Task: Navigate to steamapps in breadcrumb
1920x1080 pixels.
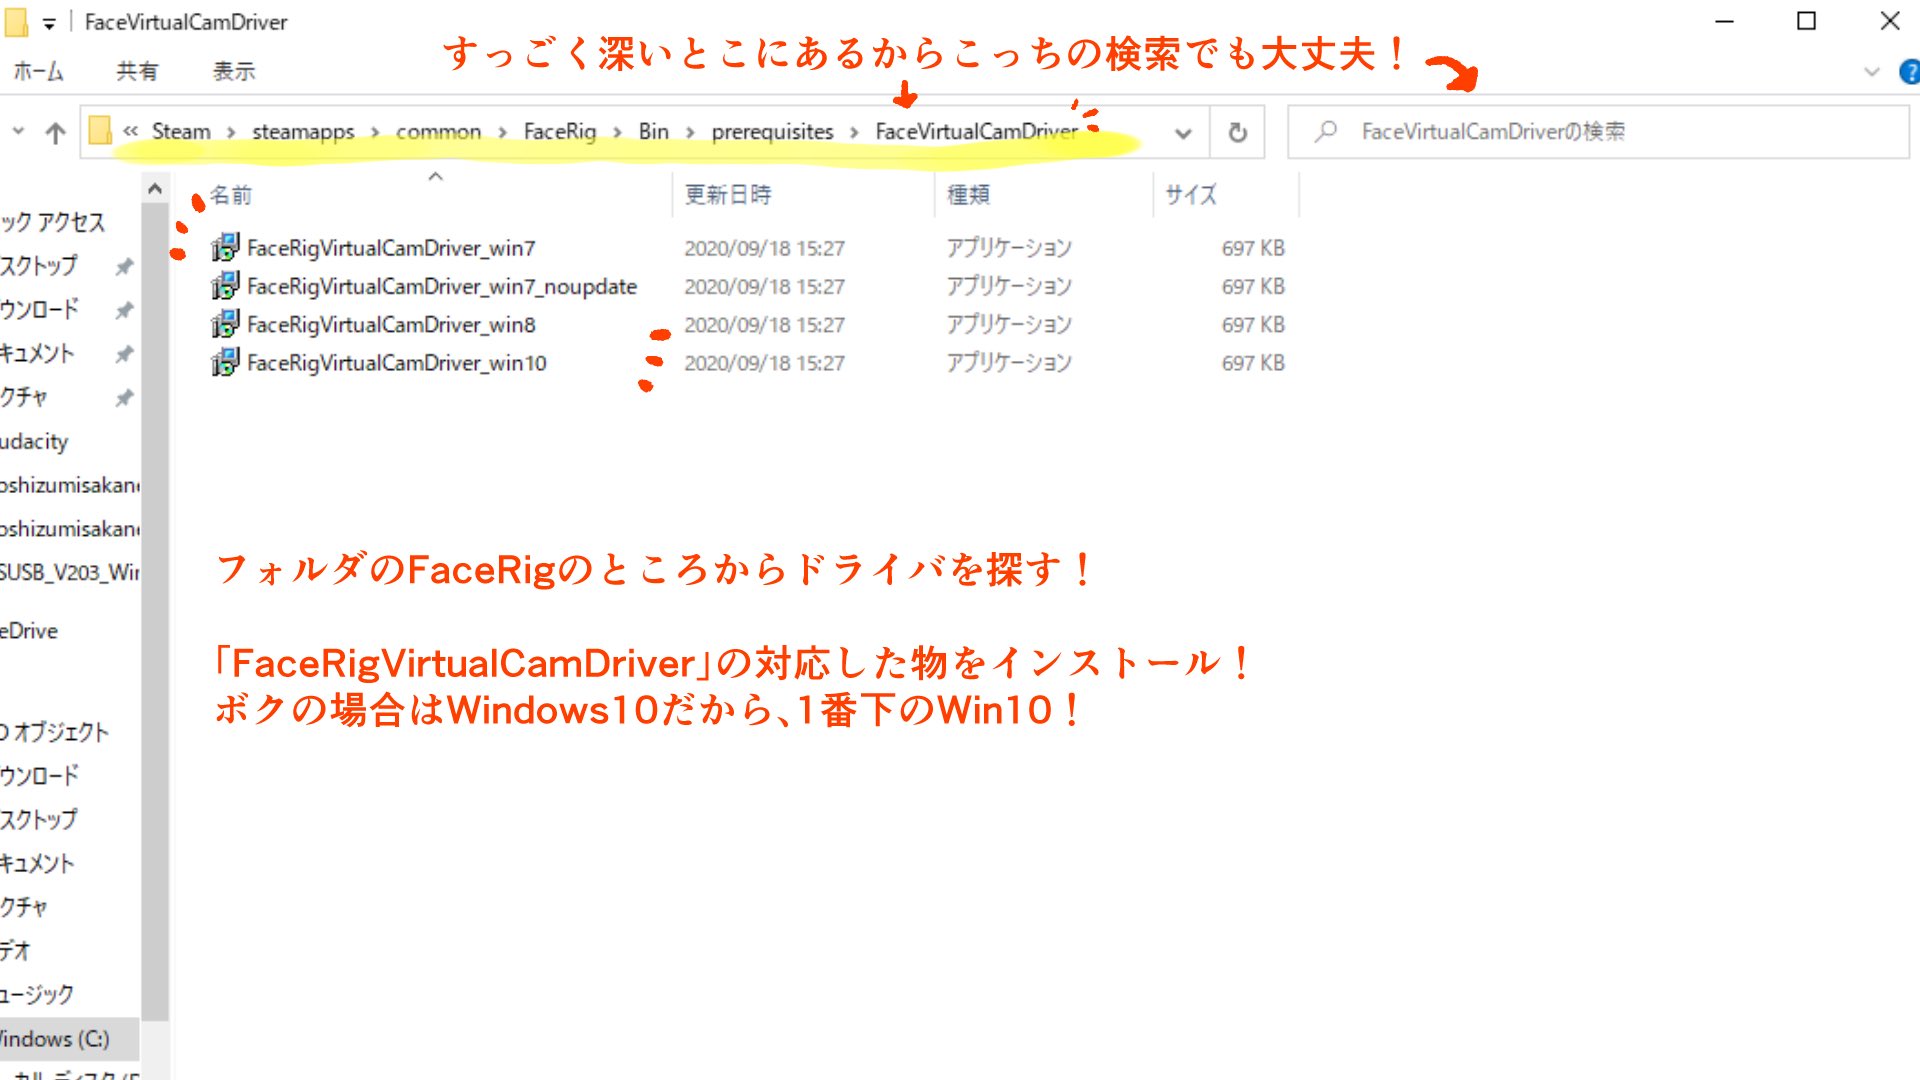Action: pos(303,131)
